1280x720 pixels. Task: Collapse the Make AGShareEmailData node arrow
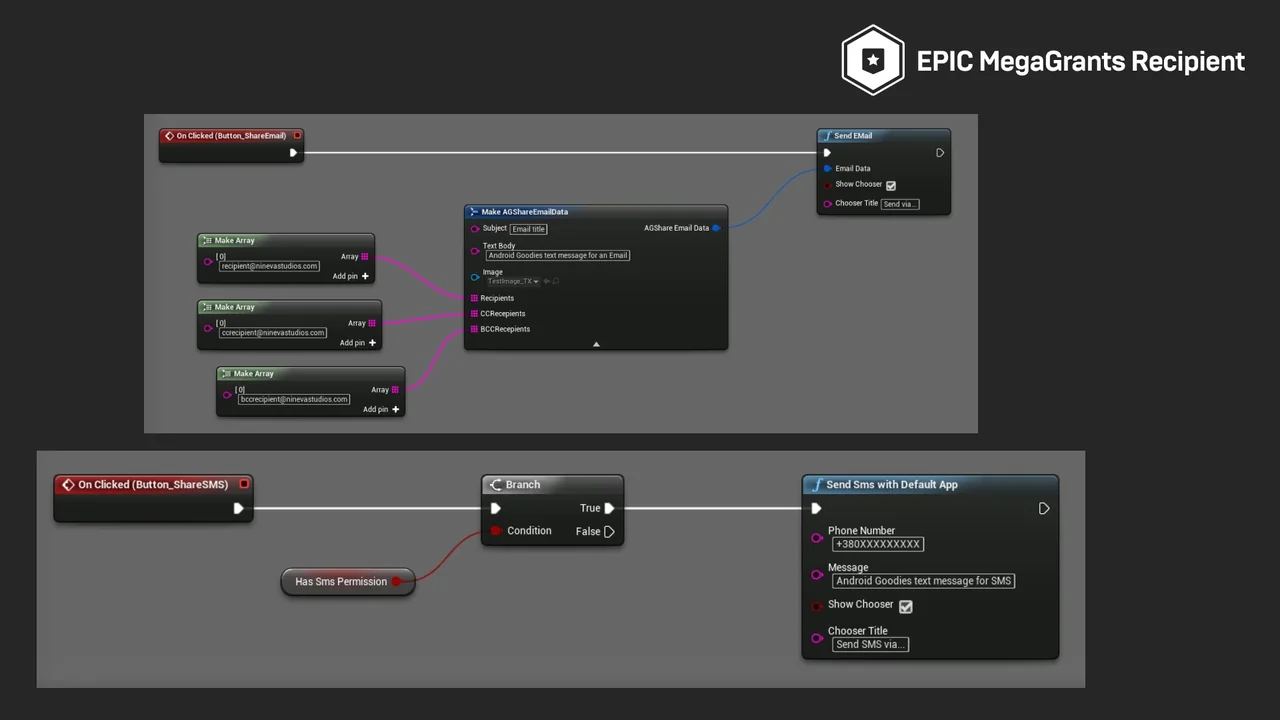pos(596,344)
